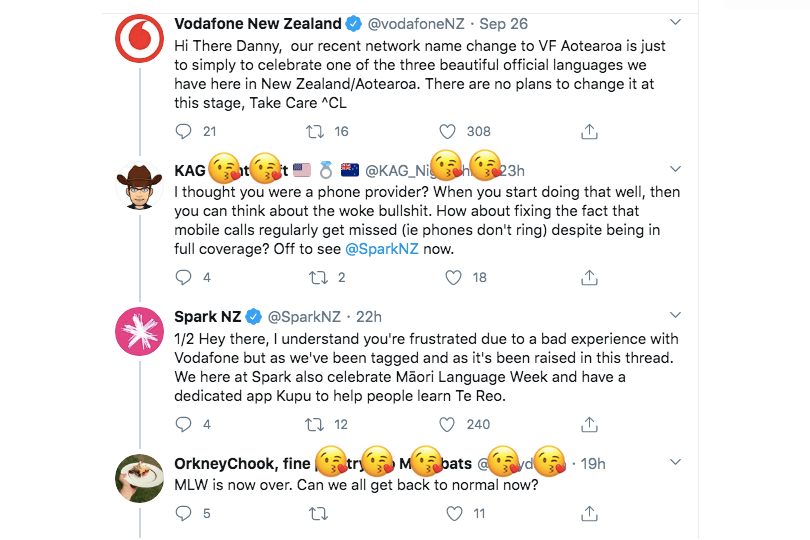Retweet the Spark NZ tweet
Image resolution: width=810 pixels, height=540 pixels.
pyautogui.click(x=313, y=424)
